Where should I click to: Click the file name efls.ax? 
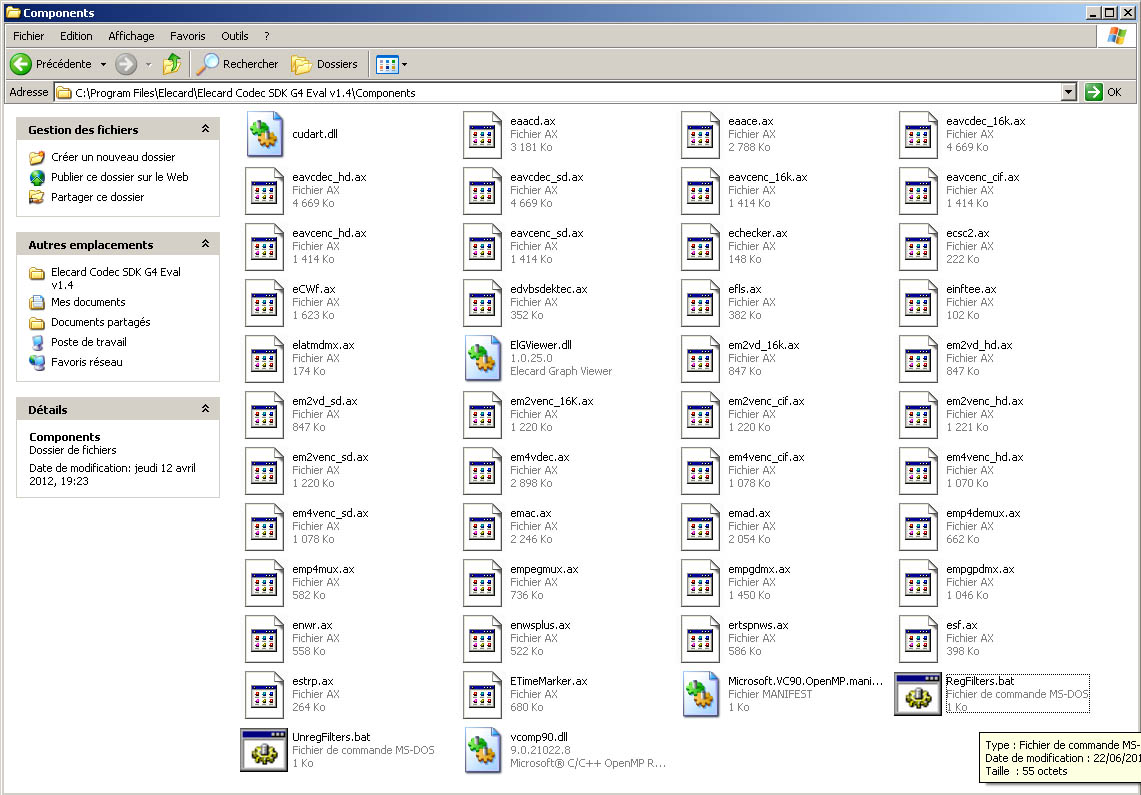coord(744,289)
